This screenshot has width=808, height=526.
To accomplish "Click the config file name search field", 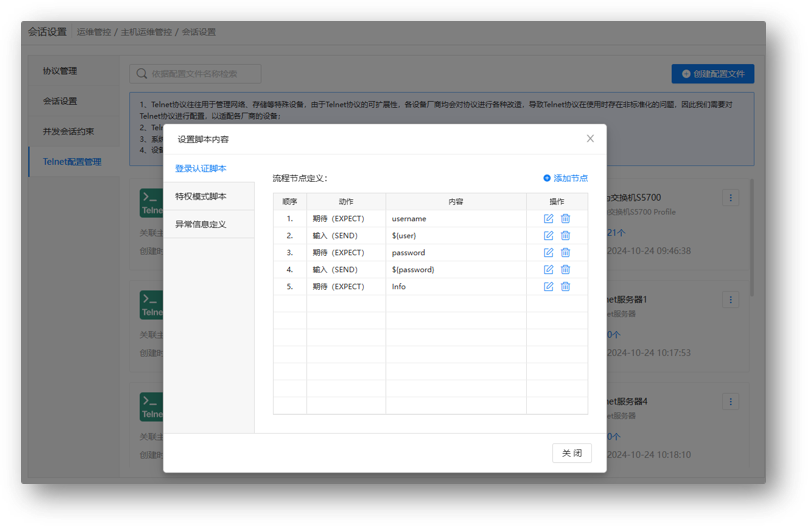I will 198,74.
